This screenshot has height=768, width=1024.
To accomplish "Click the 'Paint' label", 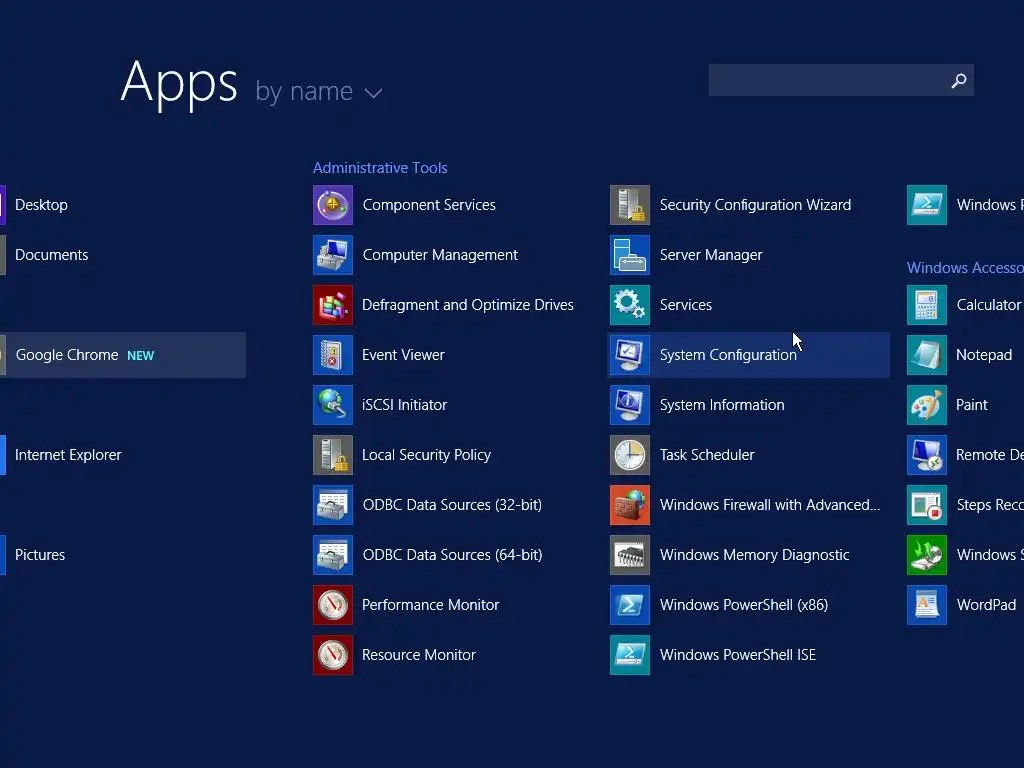I will [x=972, y=405].
